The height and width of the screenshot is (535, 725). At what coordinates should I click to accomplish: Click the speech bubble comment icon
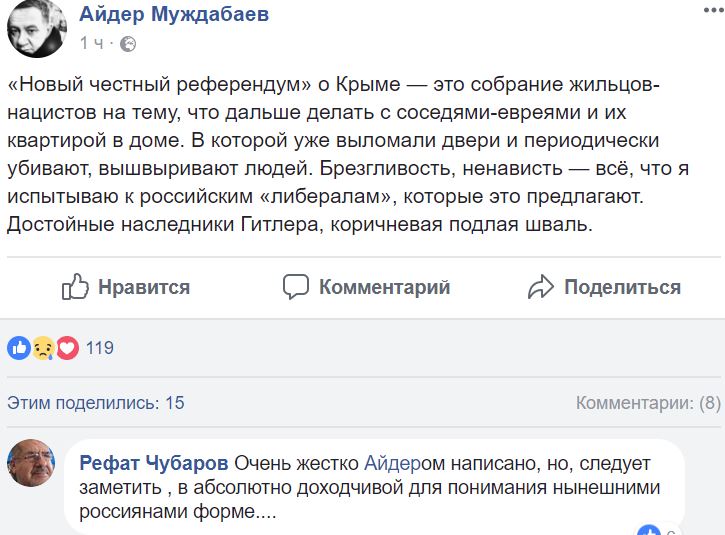(x=296, y=287)
